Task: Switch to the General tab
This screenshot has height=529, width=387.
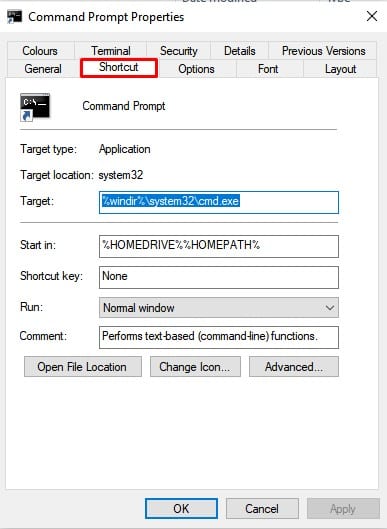Action: [x=43, y=69]
